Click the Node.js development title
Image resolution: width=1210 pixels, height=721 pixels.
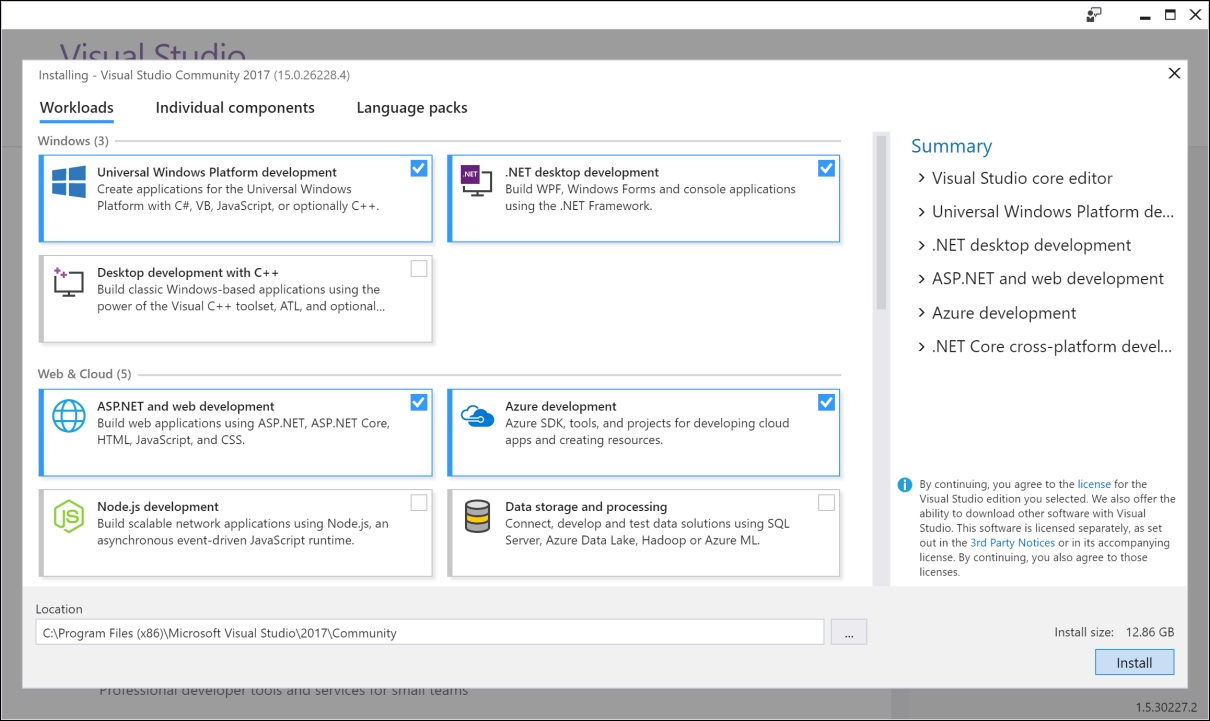(158, 506)
